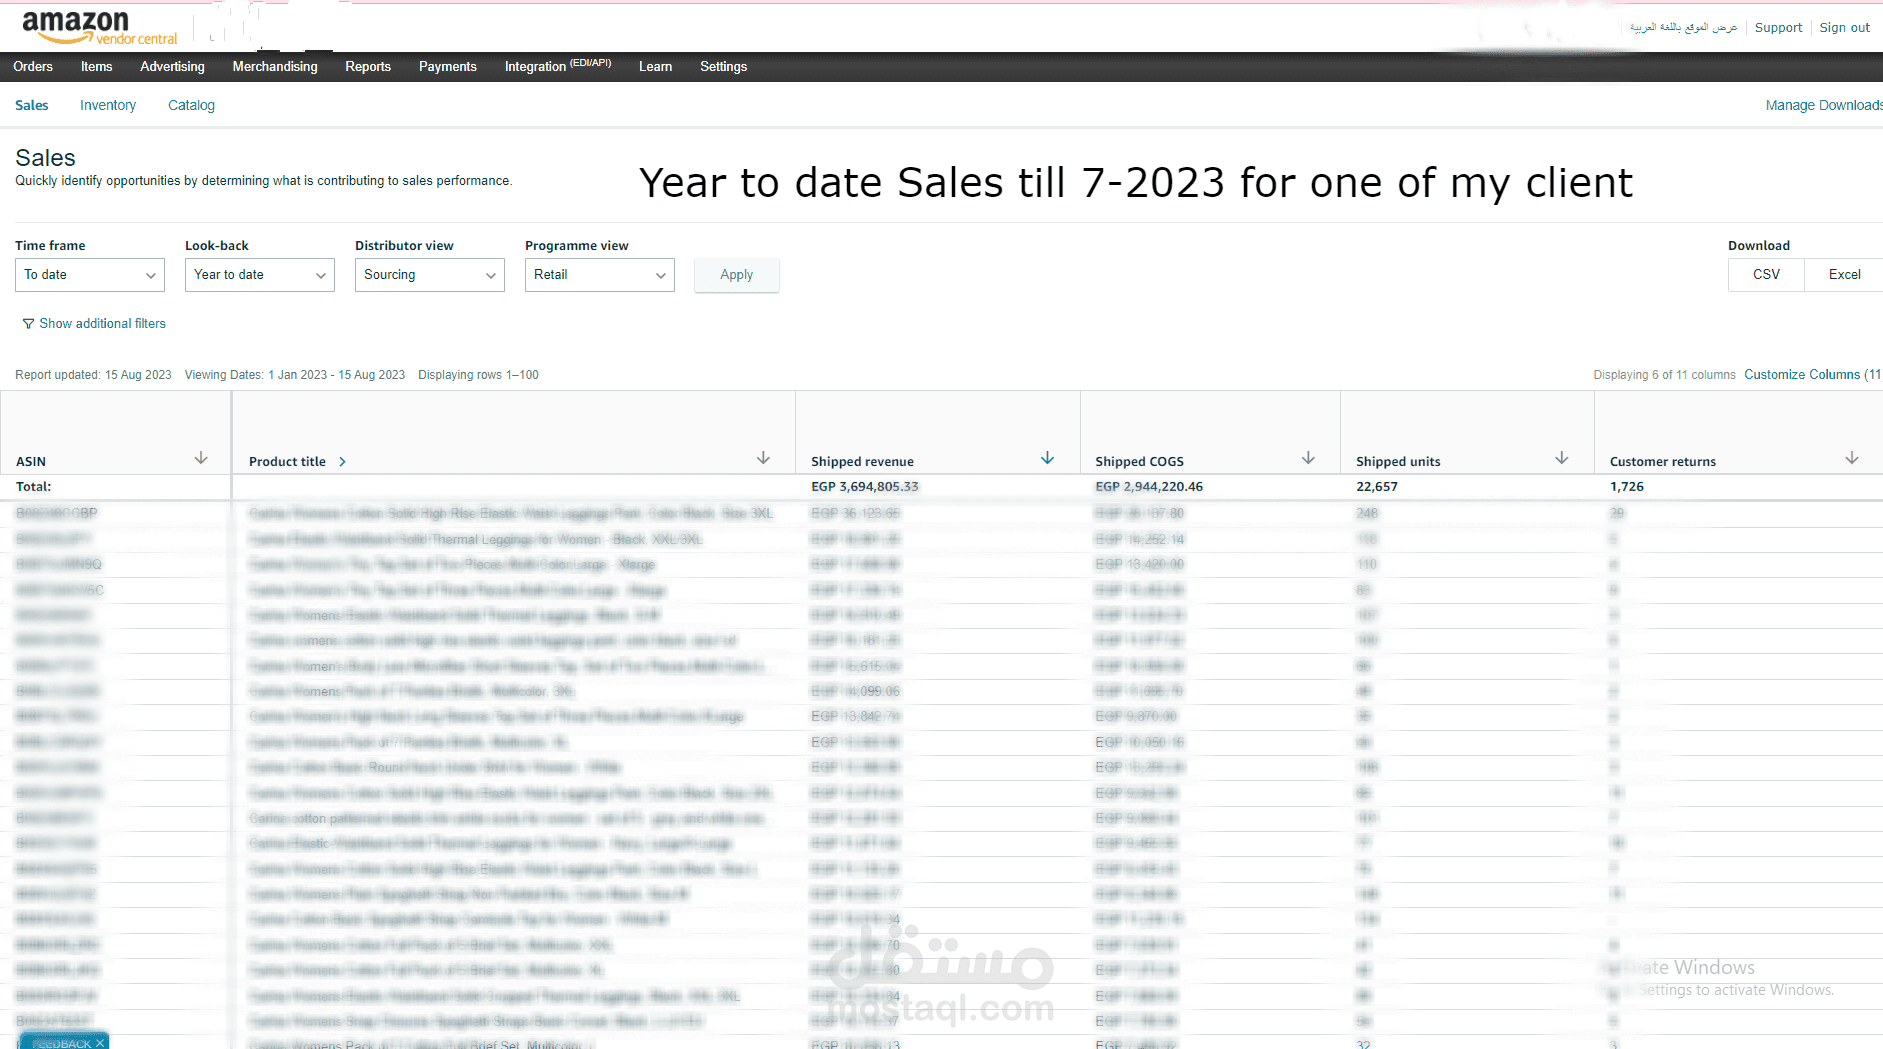
Task: Open the Items menu
Action: [x=97, y=67]
